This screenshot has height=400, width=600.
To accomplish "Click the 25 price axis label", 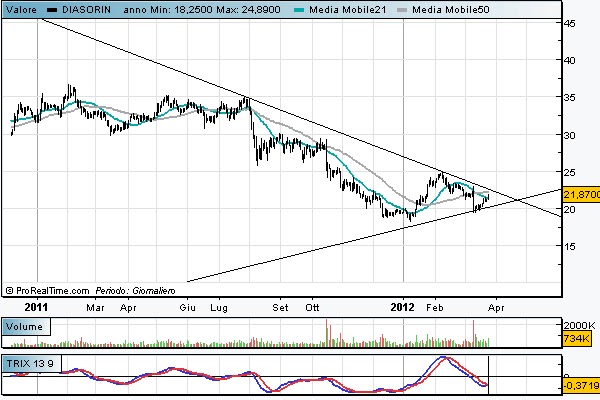I will point(569,173).
